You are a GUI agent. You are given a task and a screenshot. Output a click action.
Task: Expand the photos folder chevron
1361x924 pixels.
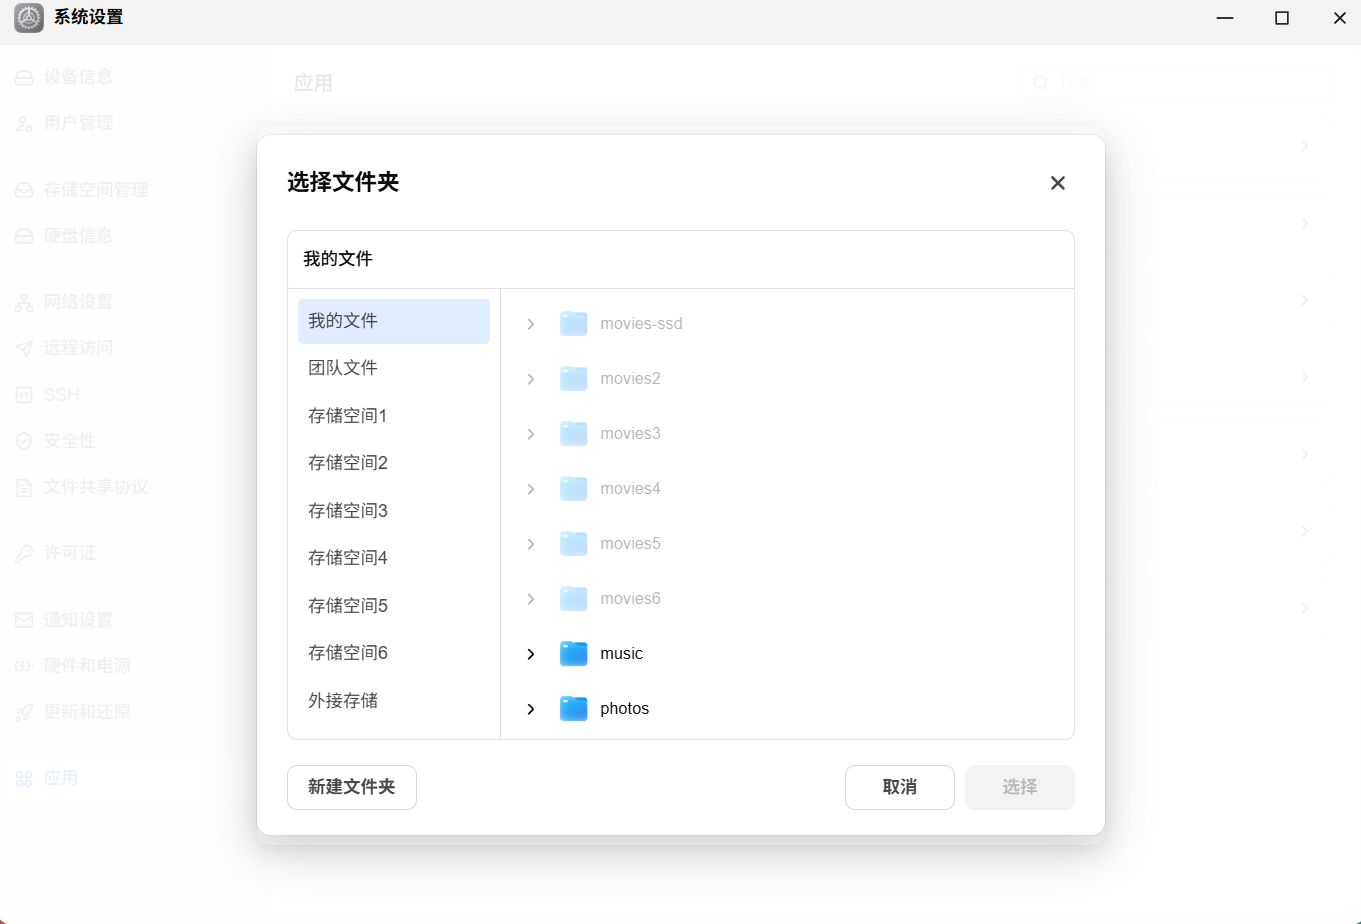point(531,709)
